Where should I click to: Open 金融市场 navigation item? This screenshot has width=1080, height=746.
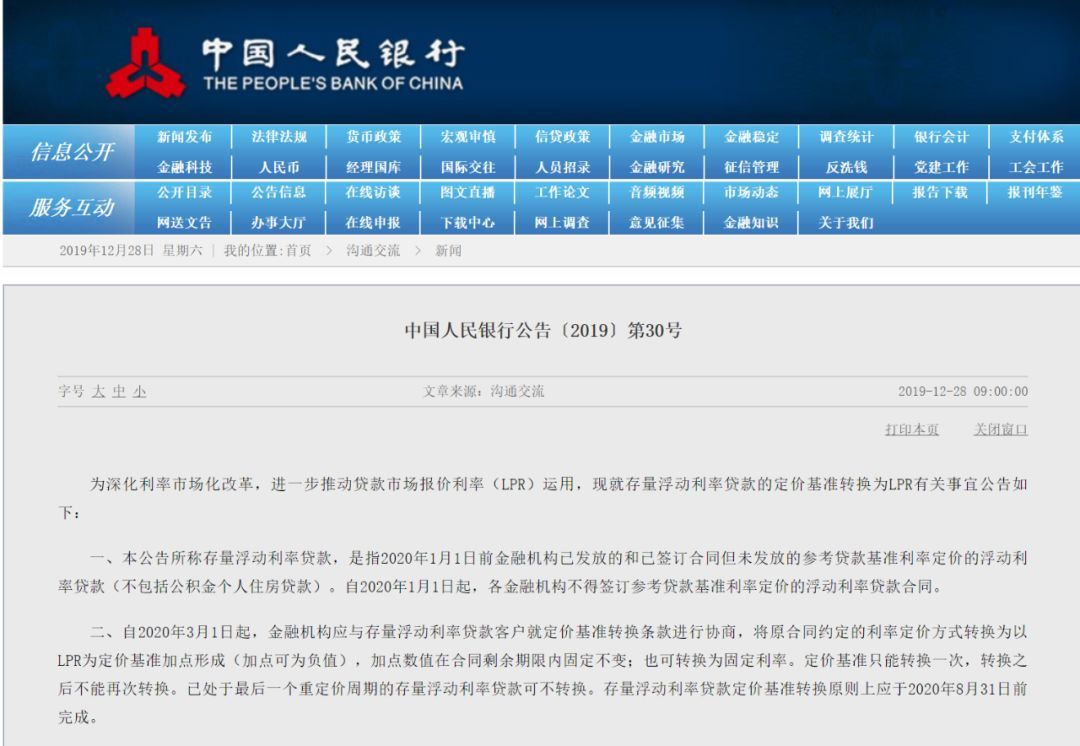[657, 136]
